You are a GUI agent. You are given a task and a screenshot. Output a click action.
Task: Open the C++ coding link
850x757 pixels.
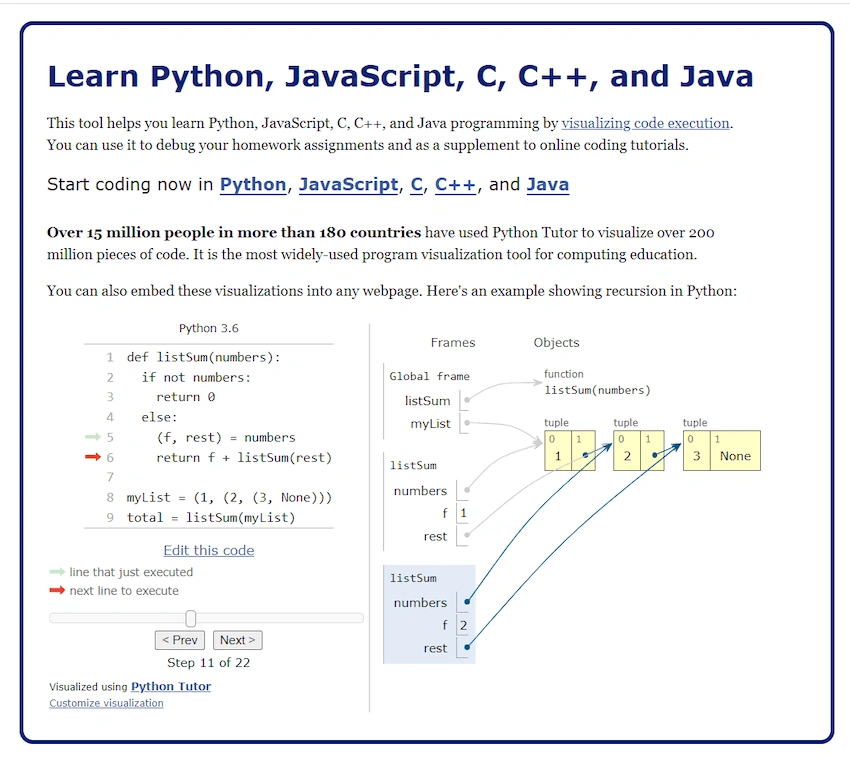(x=455, y=184)
